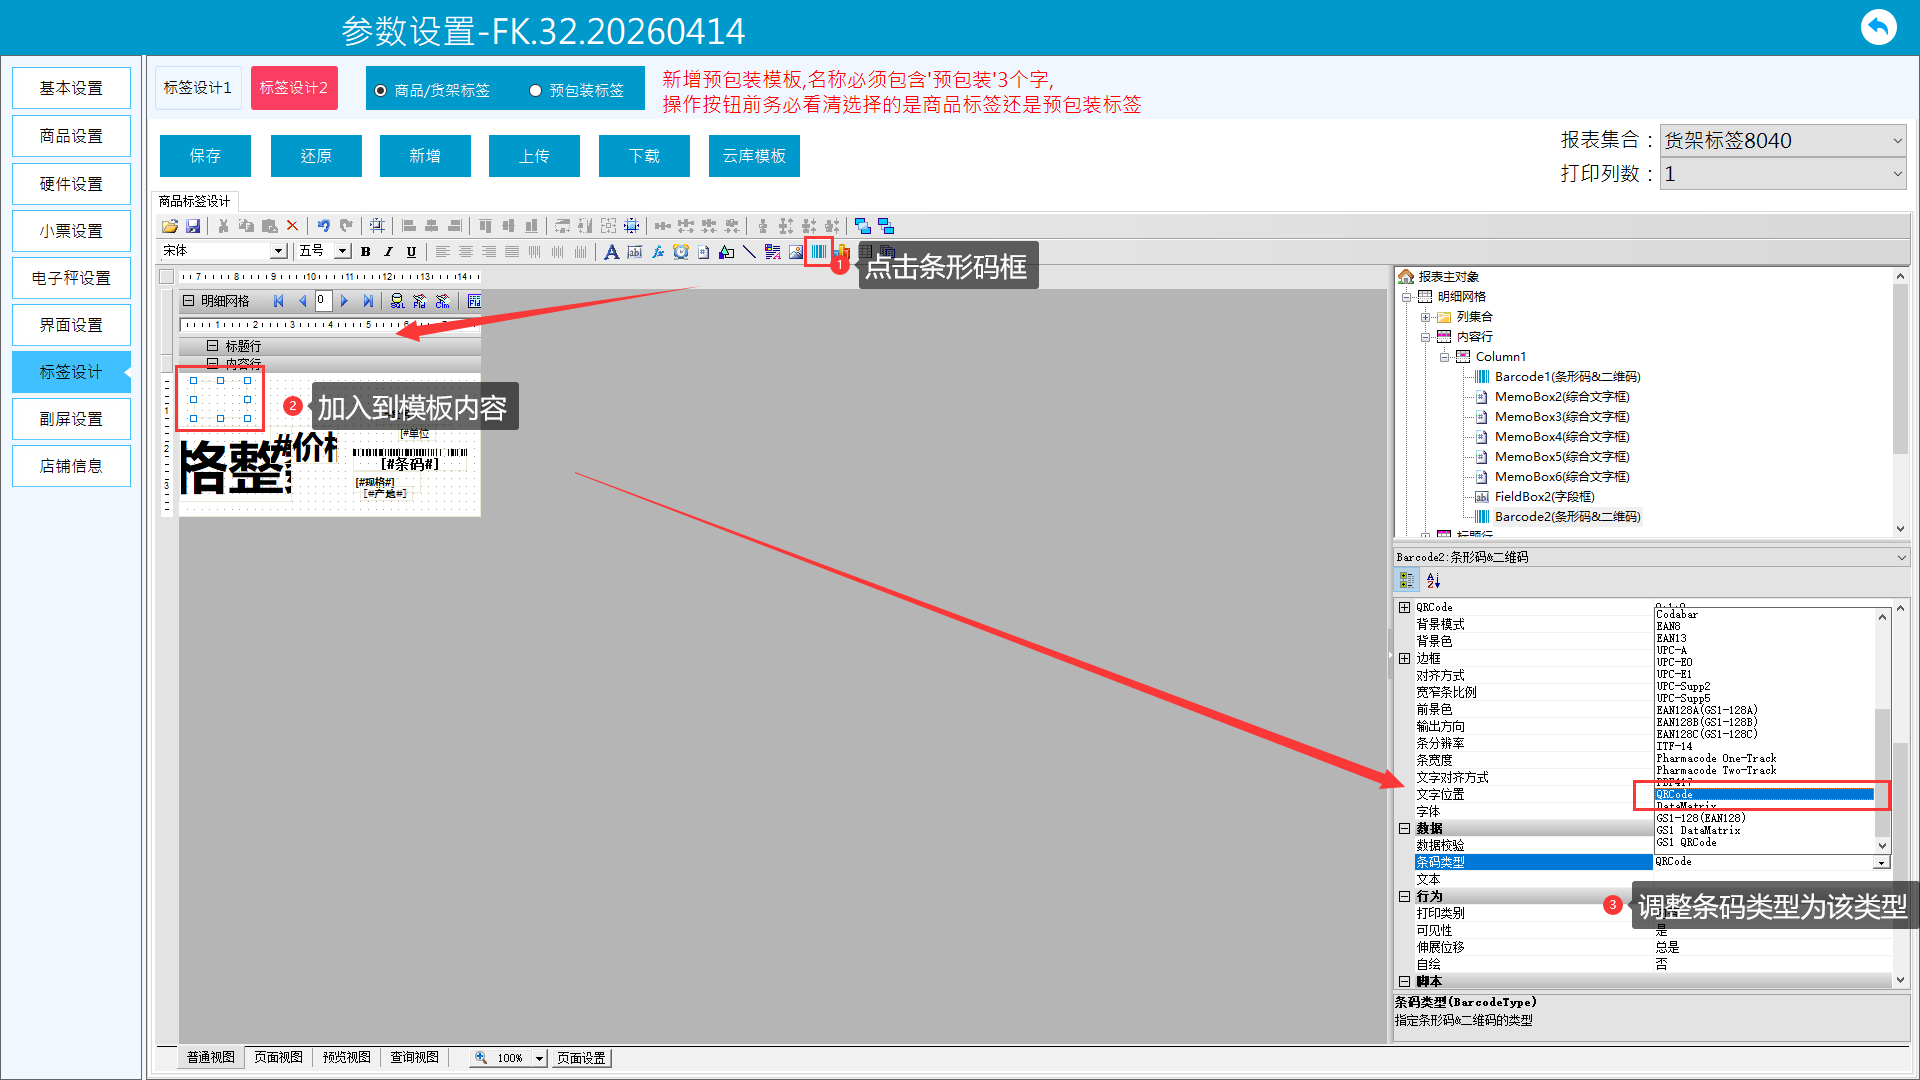Toggle bold text formatting
The image size is (1920, 1080).
(366, 252)
